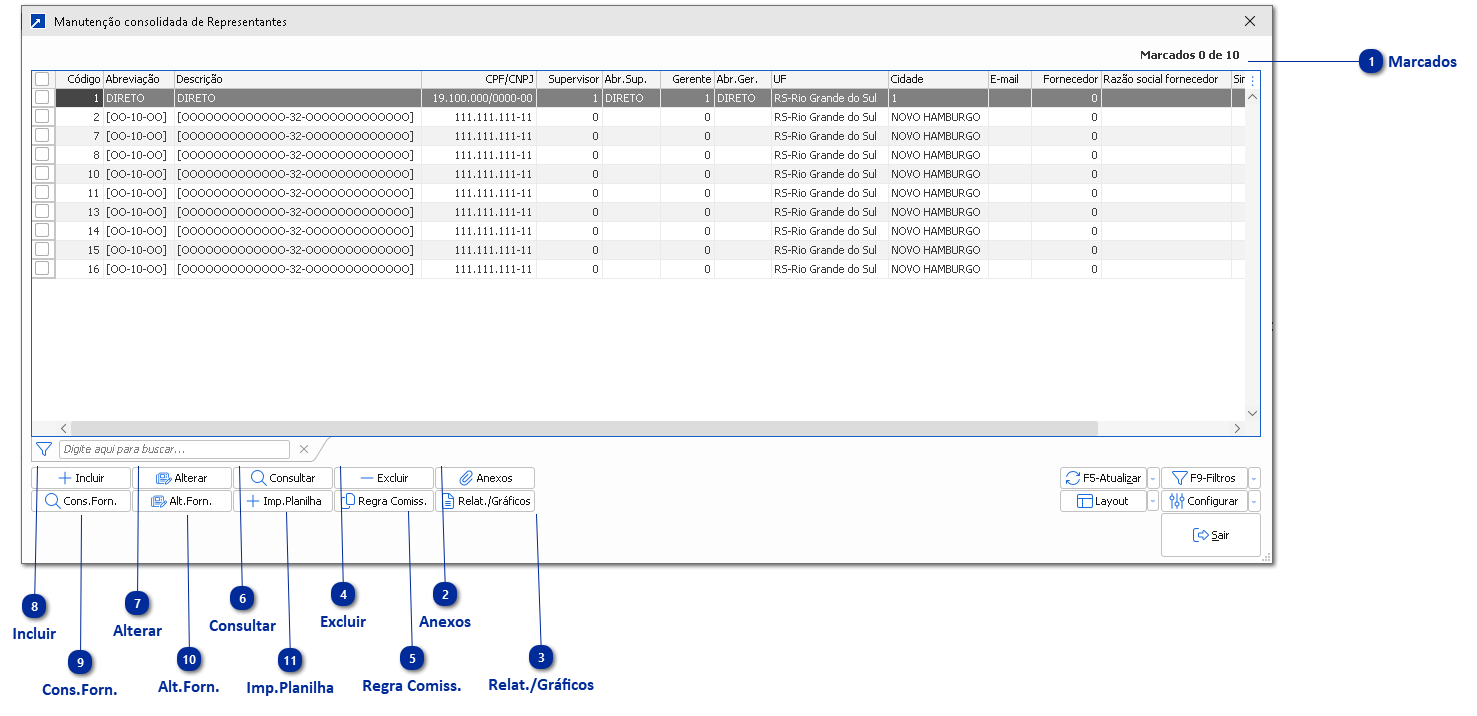Click the Incluir button
The image size is (1477, 716).
[81, 478]
